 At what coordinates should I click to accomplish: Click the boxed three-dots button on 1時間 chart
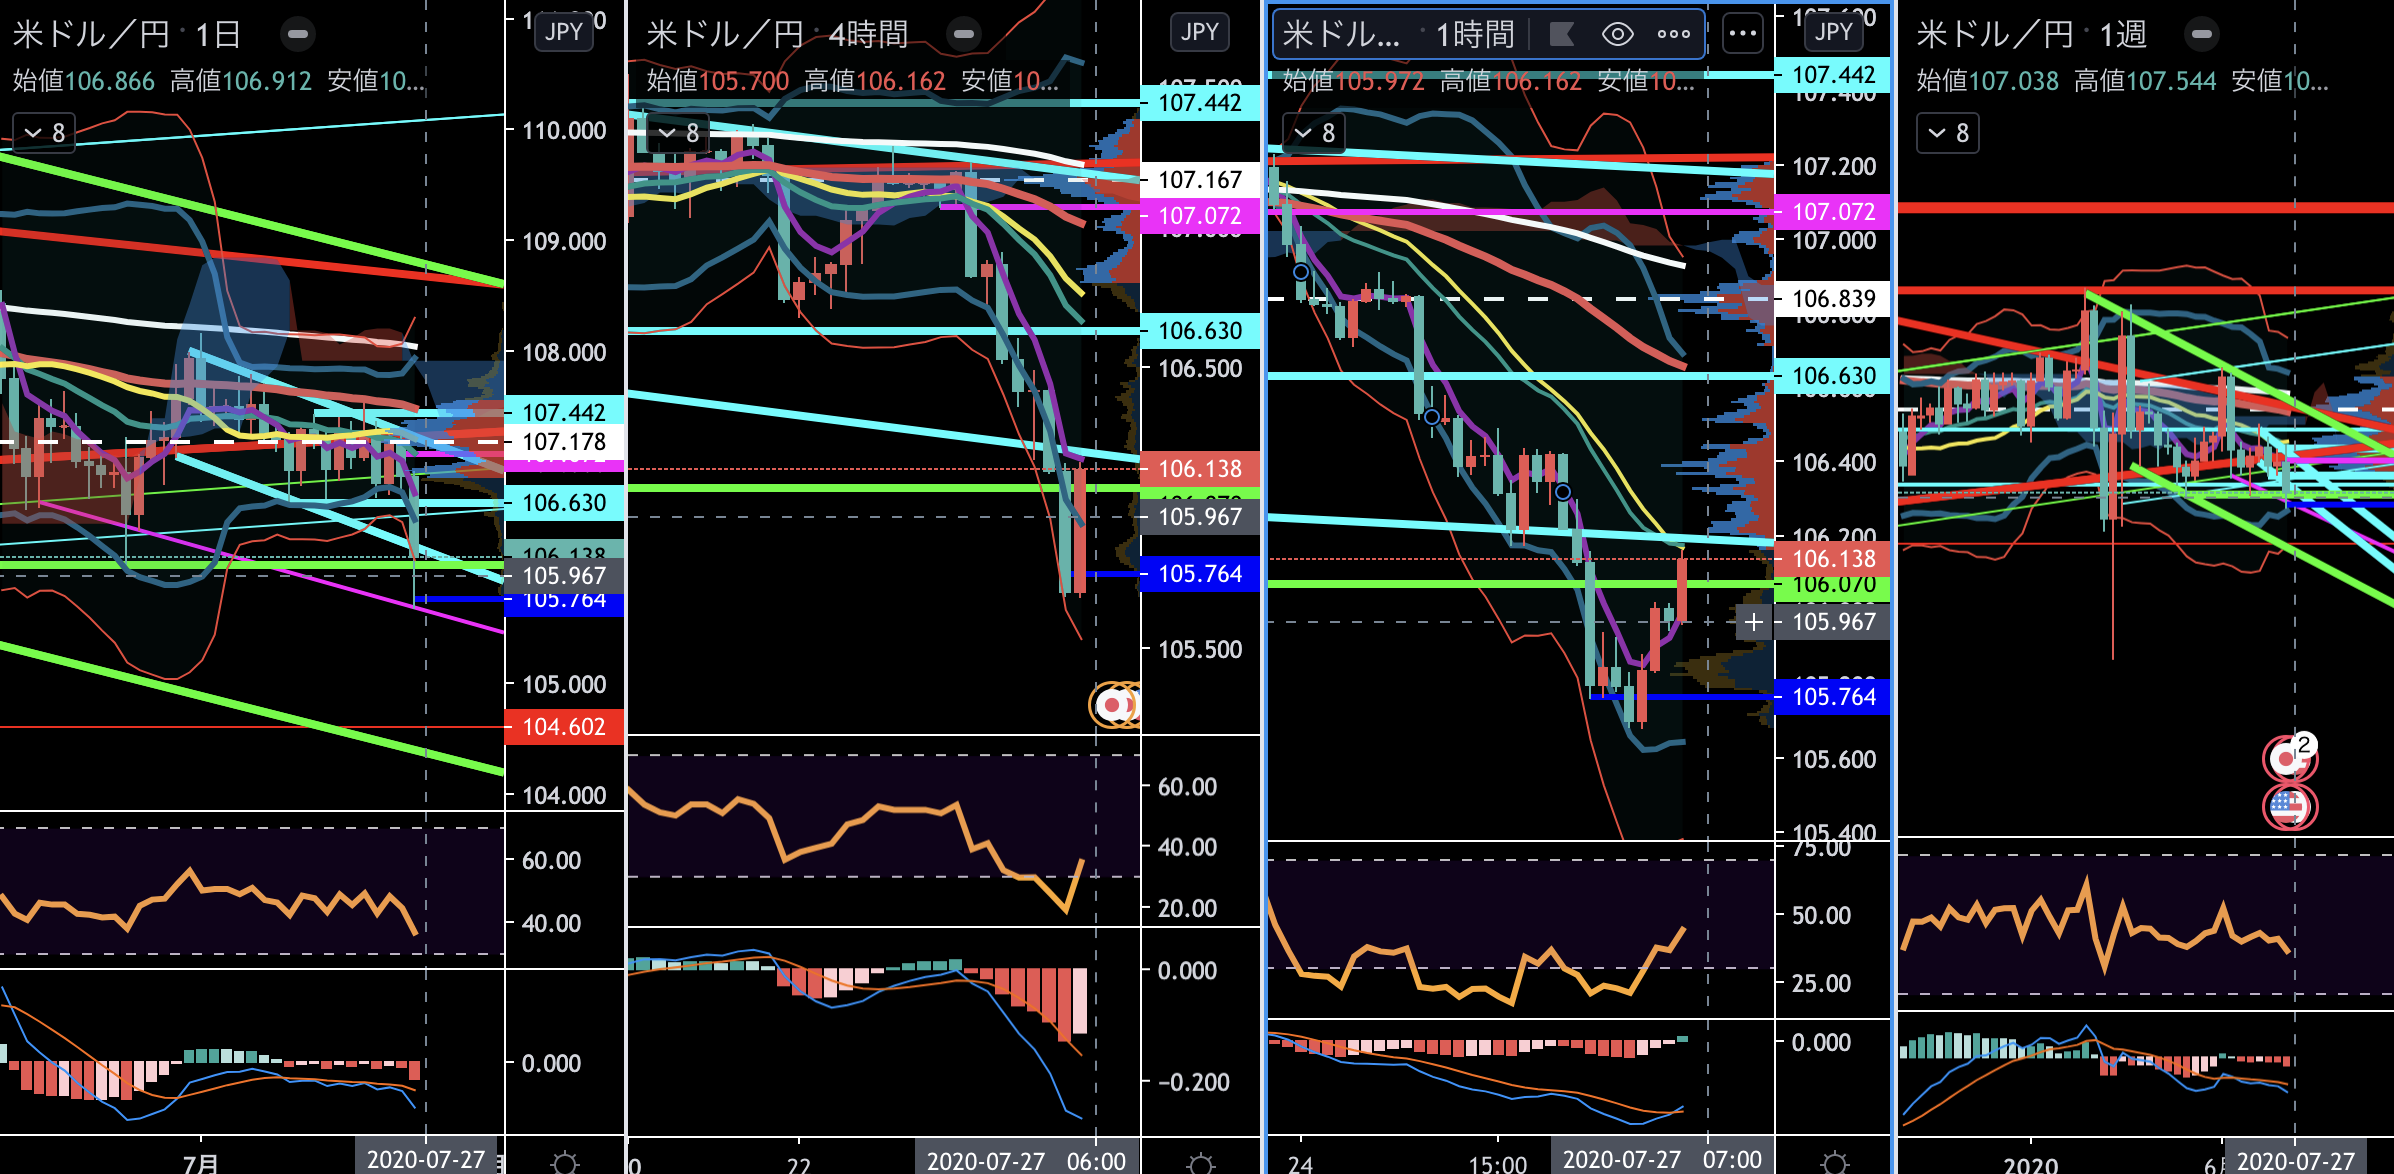coord(1743,34)
